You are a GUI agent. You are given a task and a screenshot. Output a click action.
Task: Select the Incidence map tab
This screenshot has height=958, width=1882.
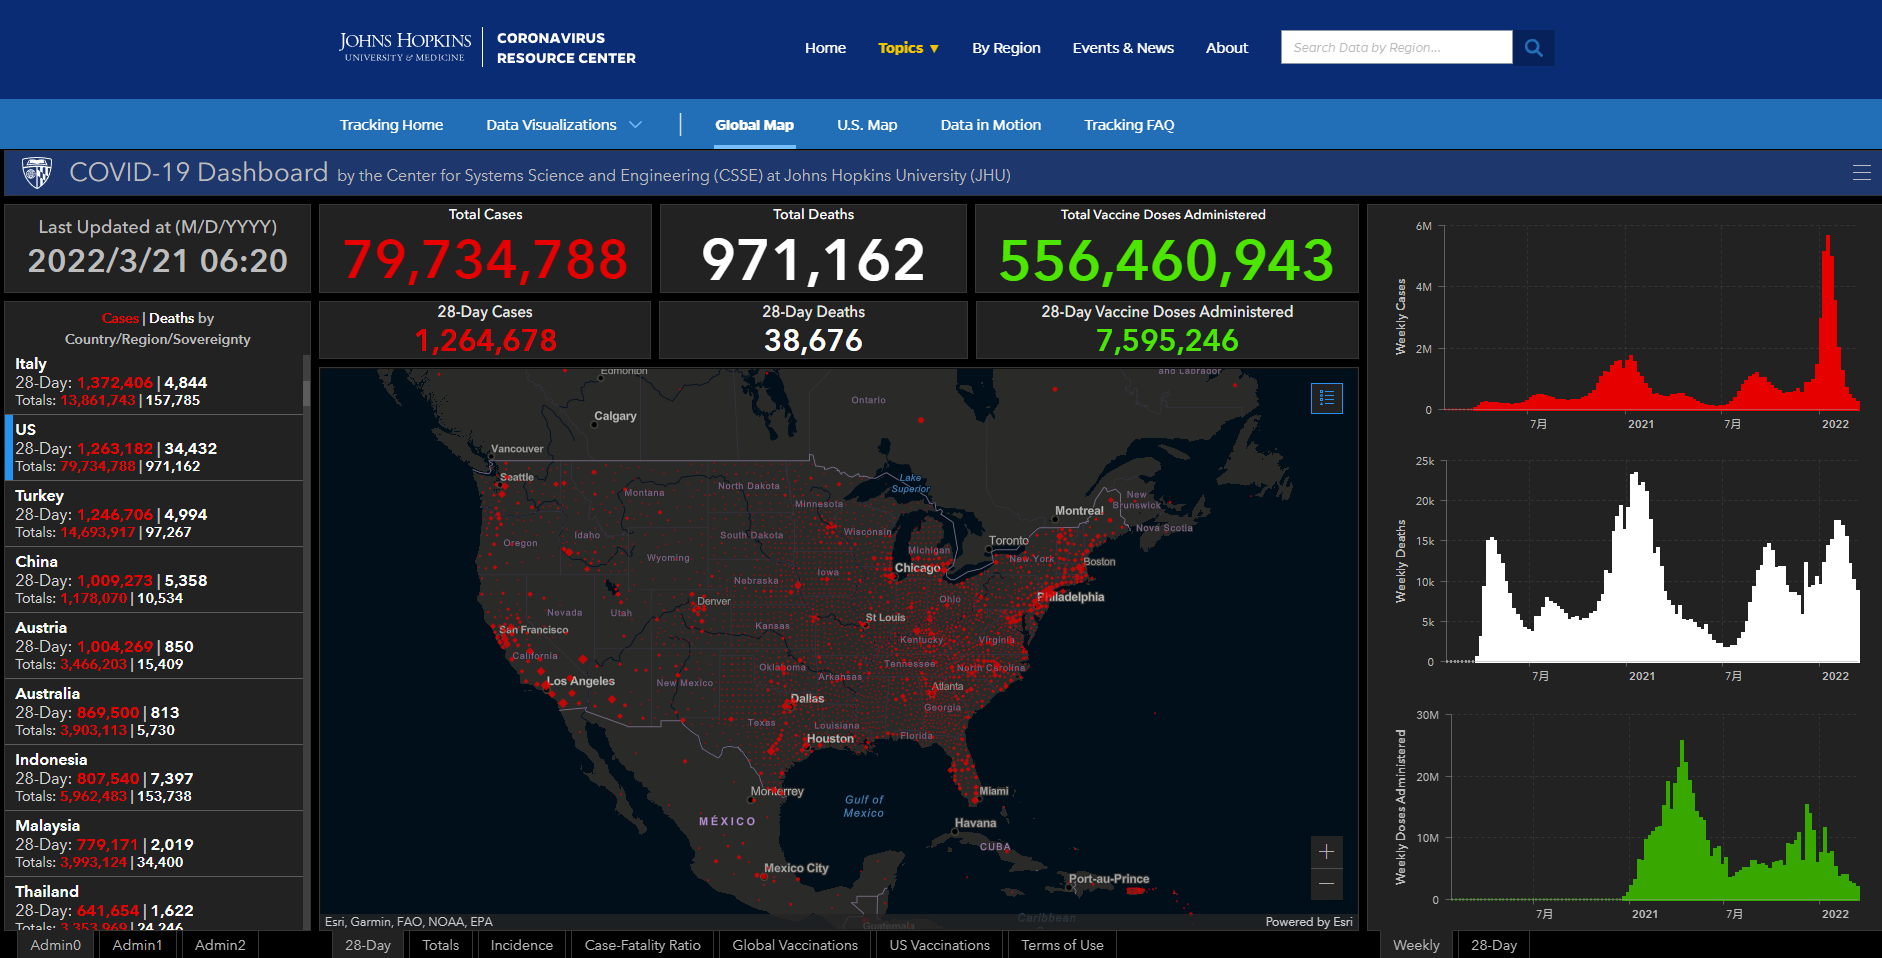click(x=521, y=945)
